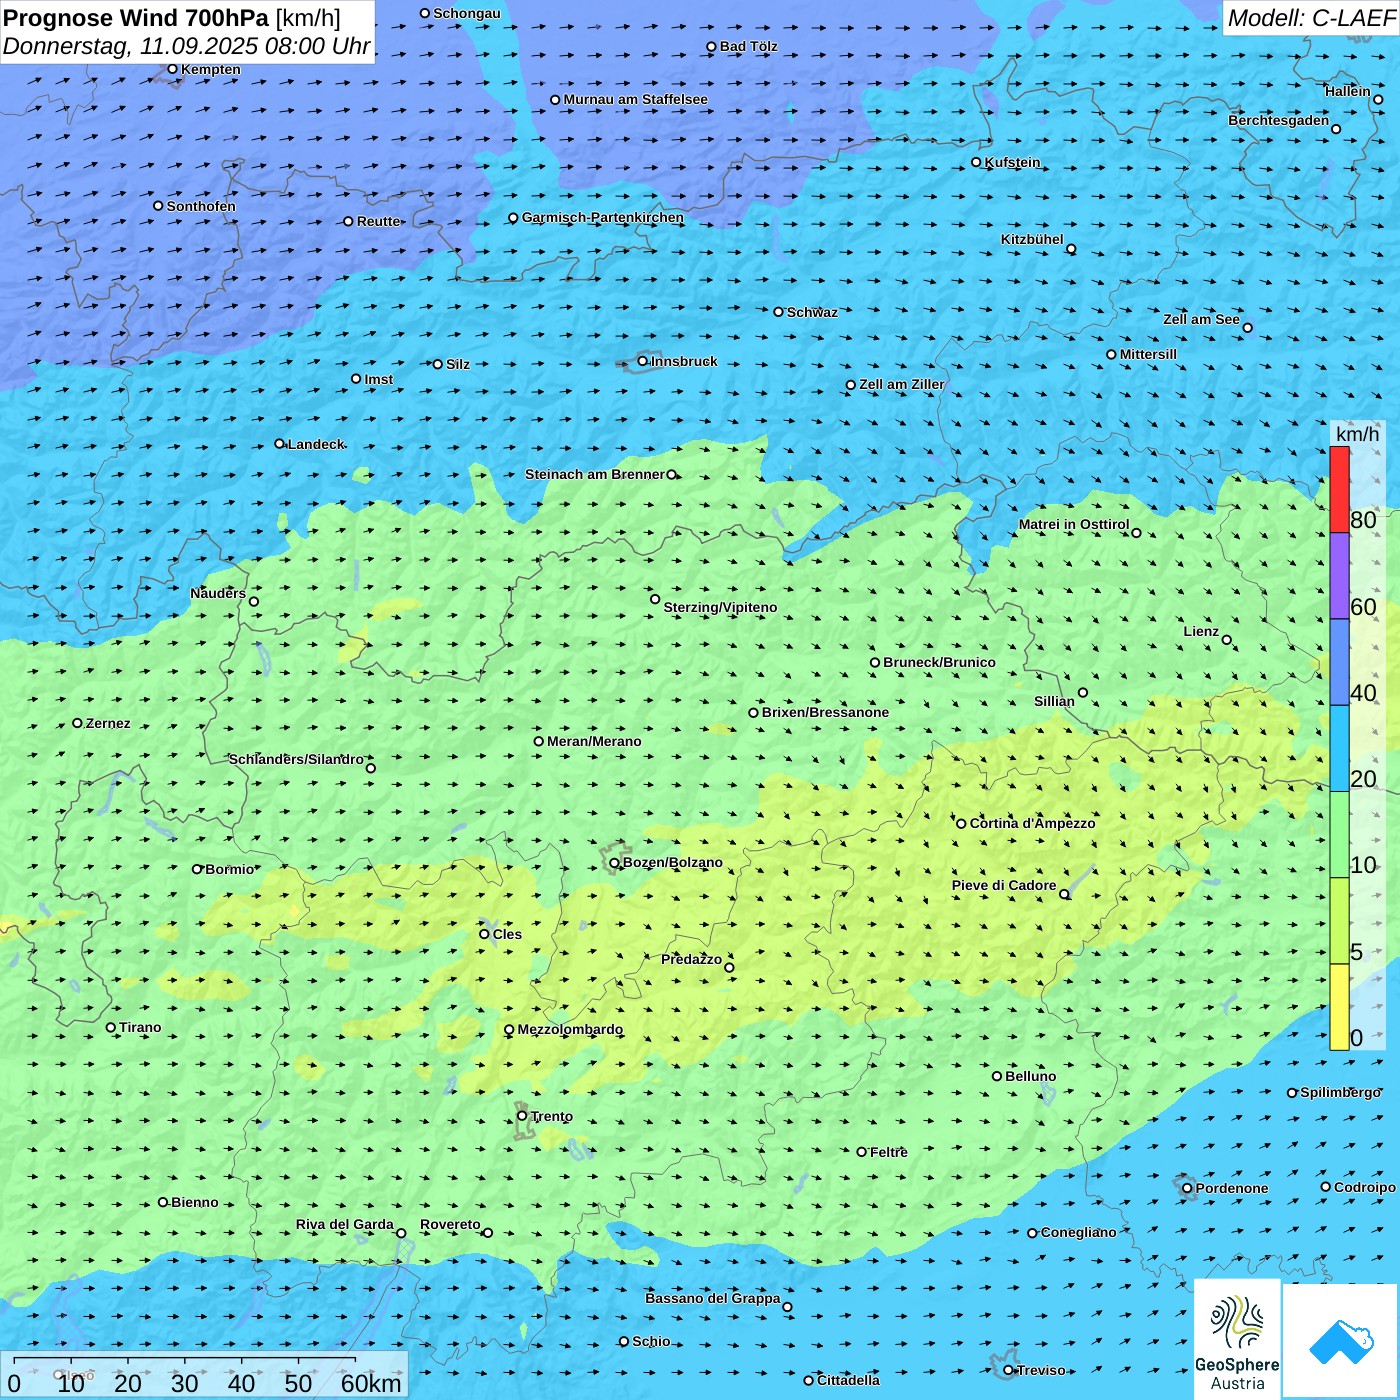Select the Lienz location marker
The image size is (1400, 1400).
coord(1227,640)
